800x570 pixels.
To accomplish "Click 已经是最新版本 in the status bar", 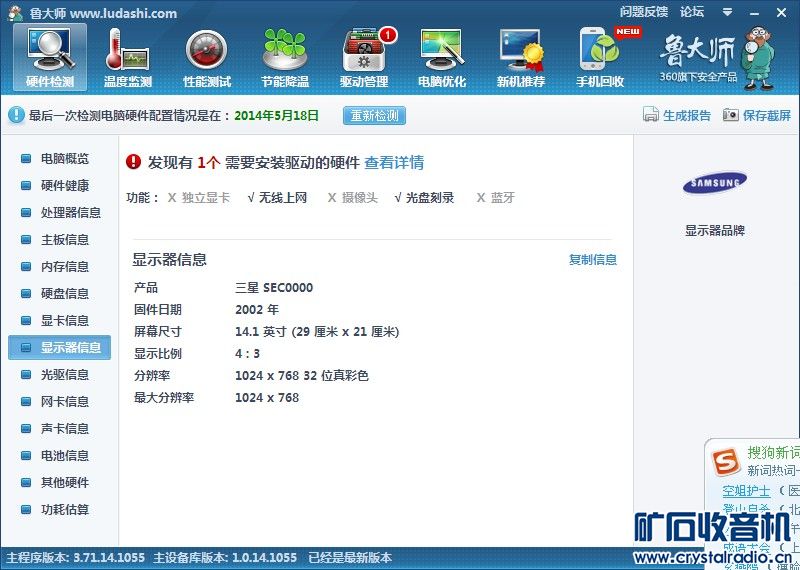I will (350, 558).
